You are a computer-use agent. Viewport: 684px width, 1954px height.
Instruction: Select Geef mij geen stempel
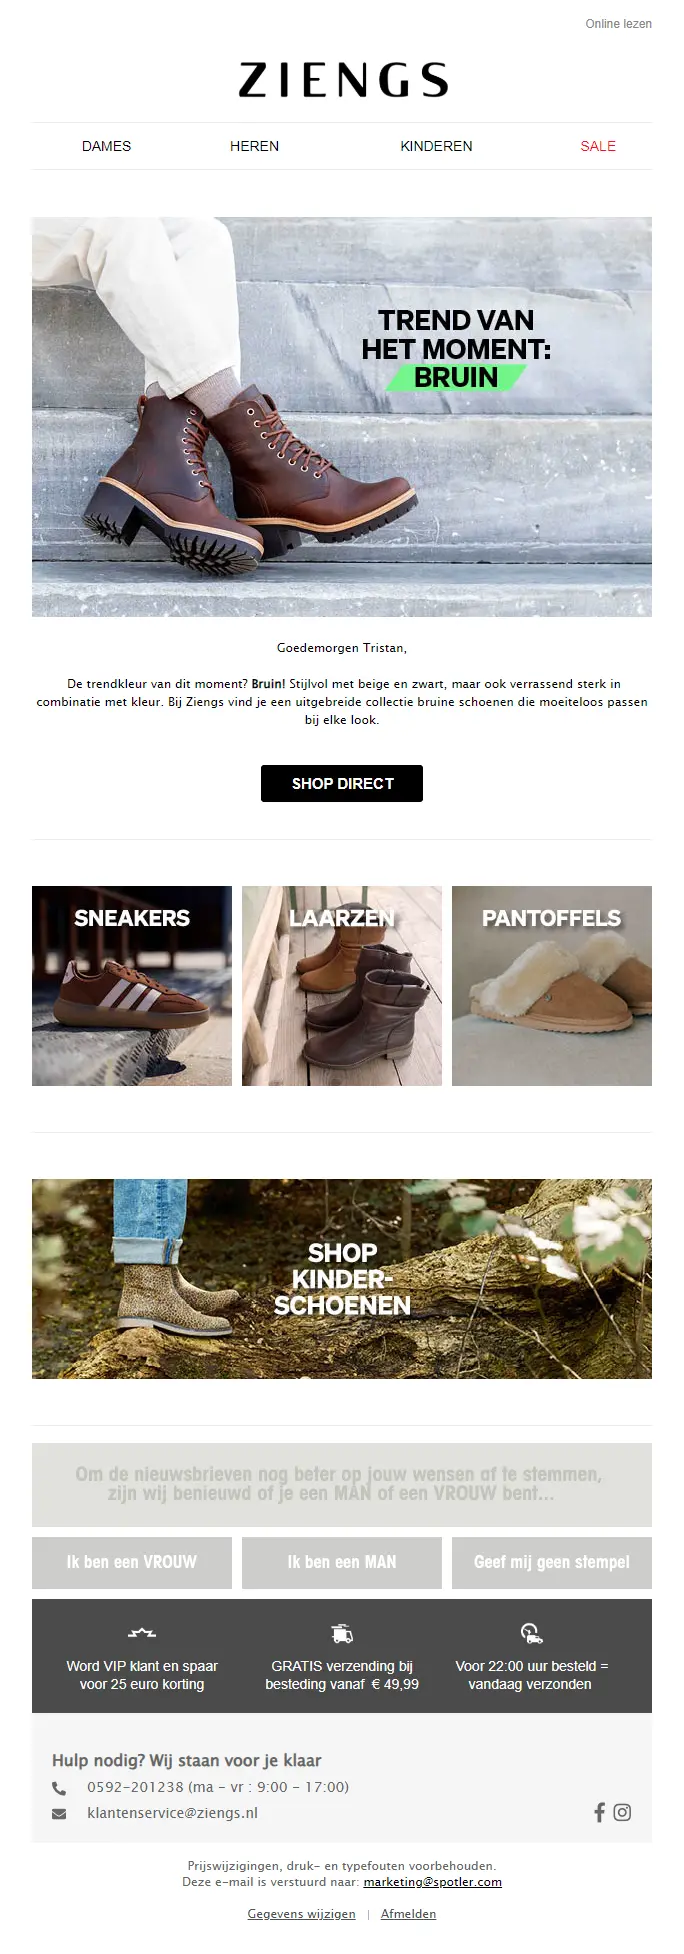click(x=552, y=1562)
